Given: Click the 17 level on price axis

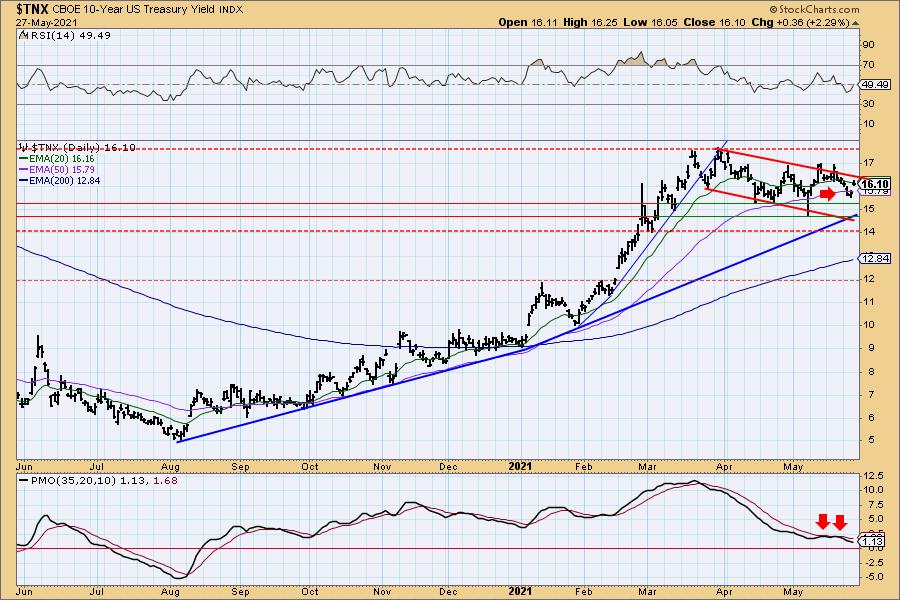Looking at the screenshot, I should pyautogui.click(x=868, y=162).
